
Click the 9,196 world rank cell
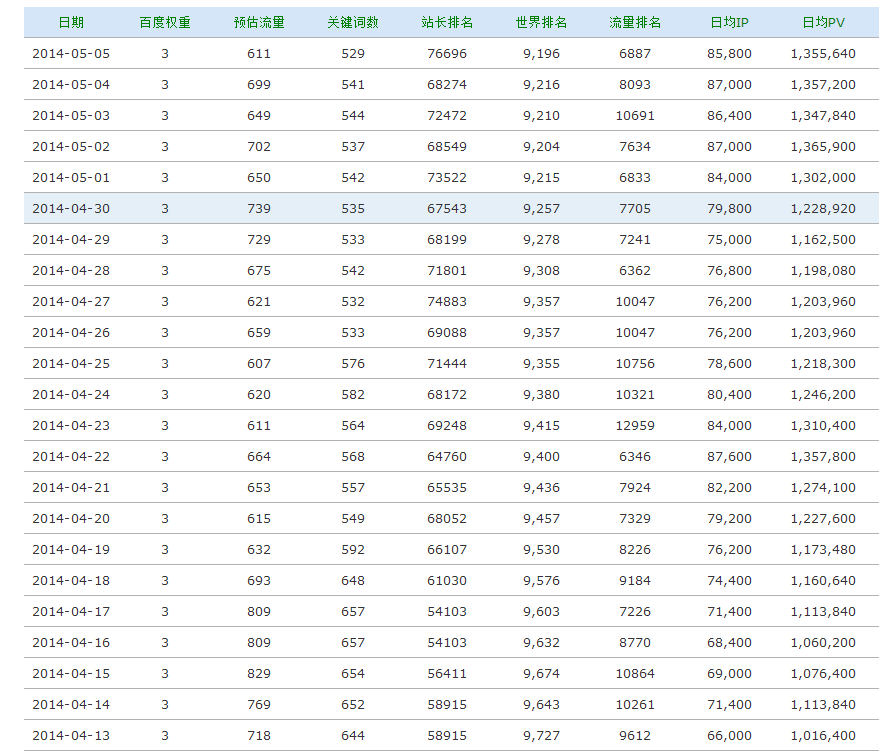(541, 53)
